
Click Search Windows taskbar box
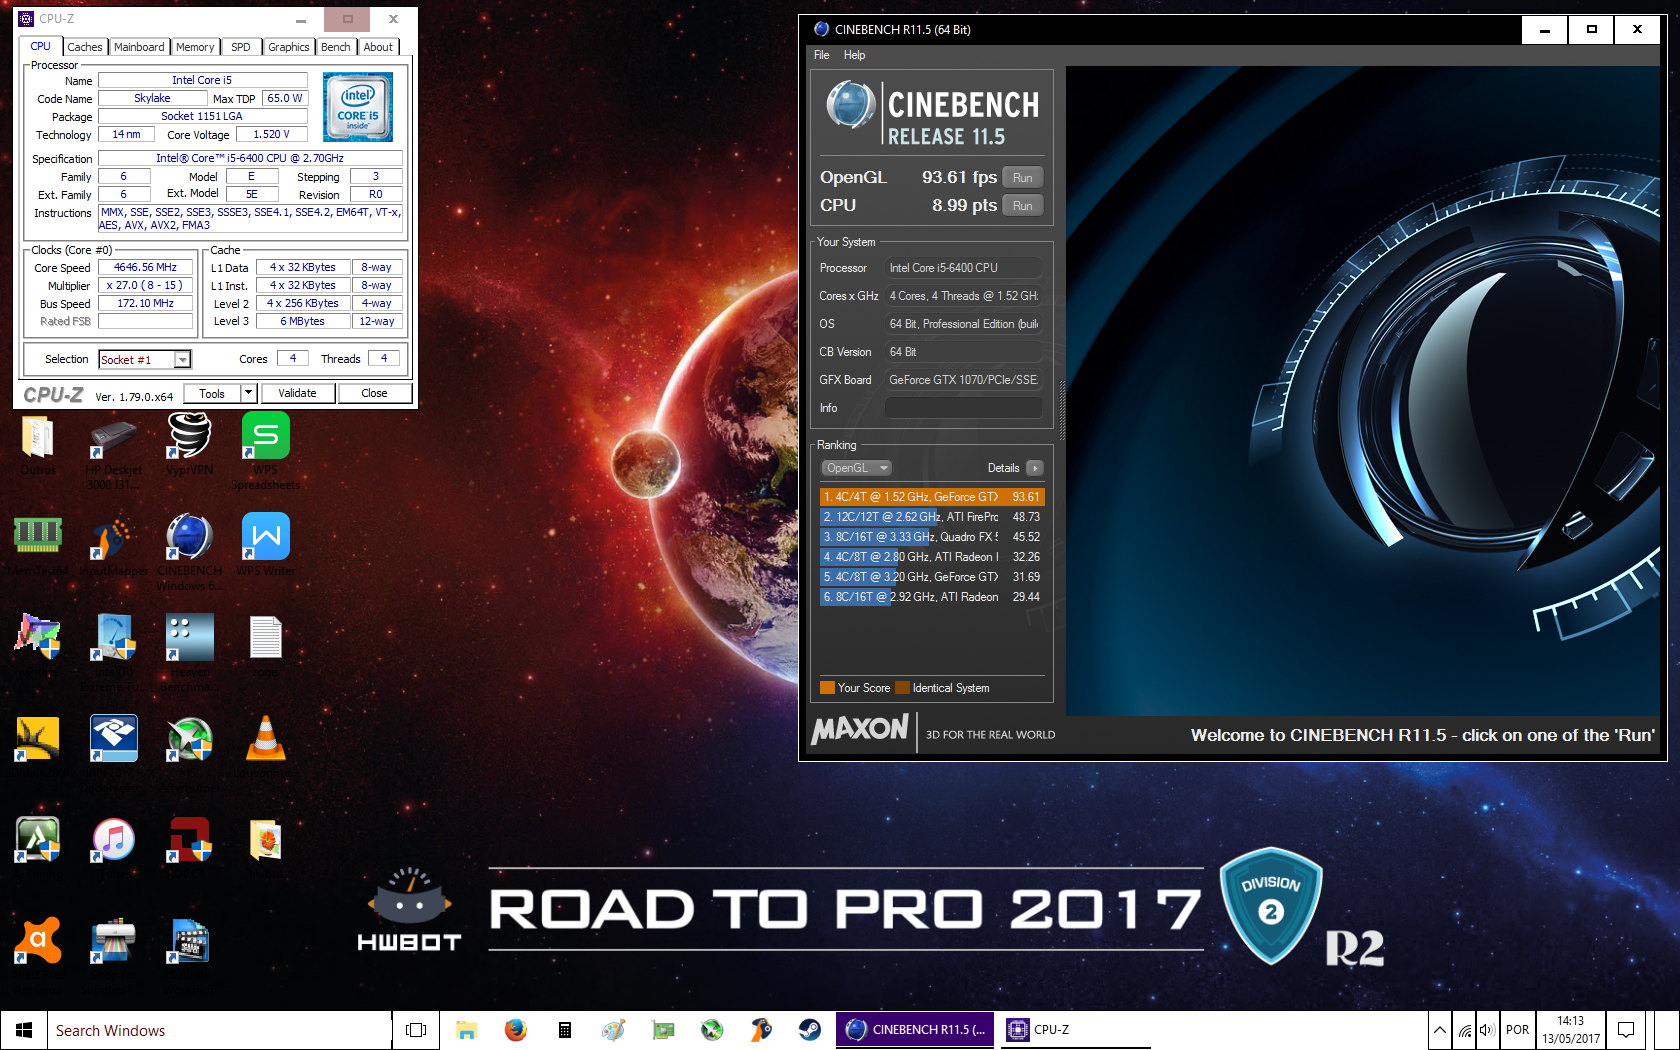[219, 1030]
